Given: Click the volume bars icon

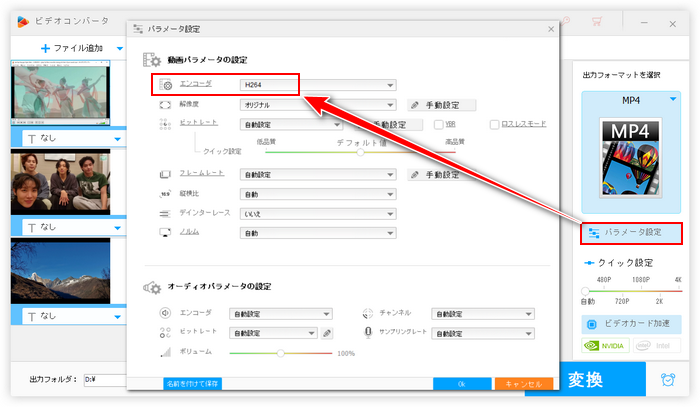Looking at the screenshot, I should pyautogui.click(x=166, y=352).
